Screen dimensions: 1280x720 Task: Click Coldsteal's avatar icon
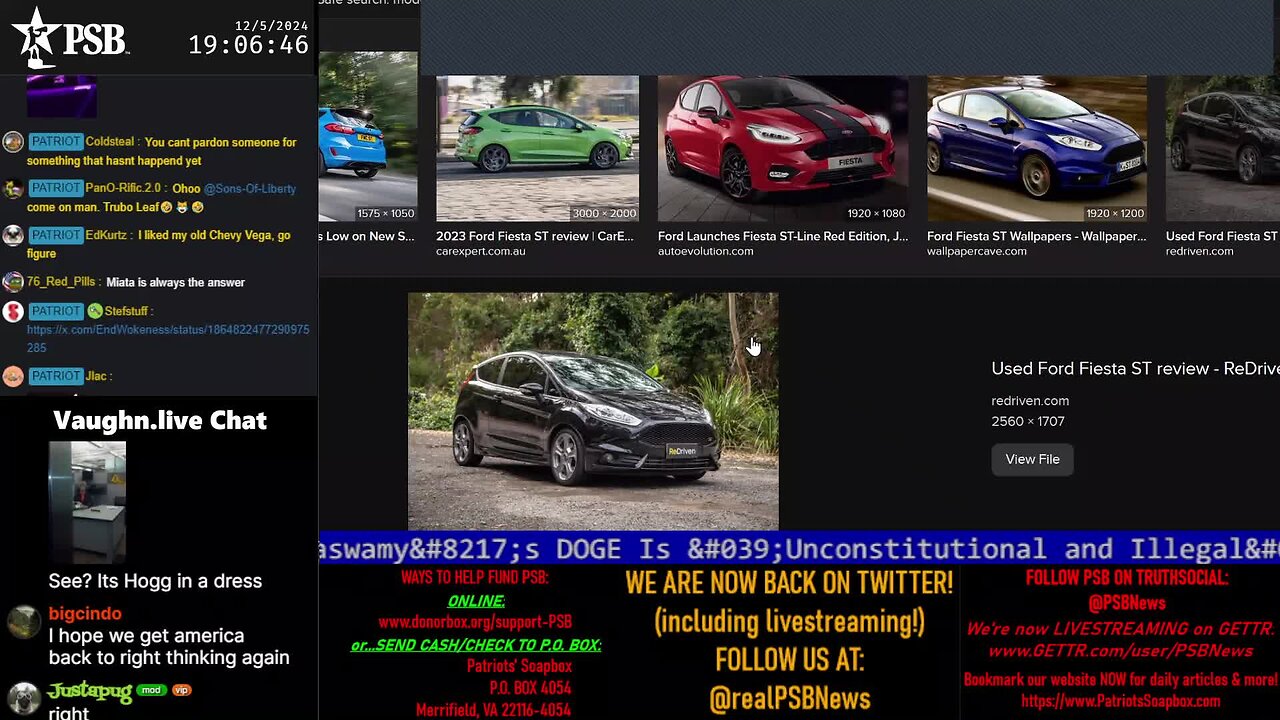13,142
